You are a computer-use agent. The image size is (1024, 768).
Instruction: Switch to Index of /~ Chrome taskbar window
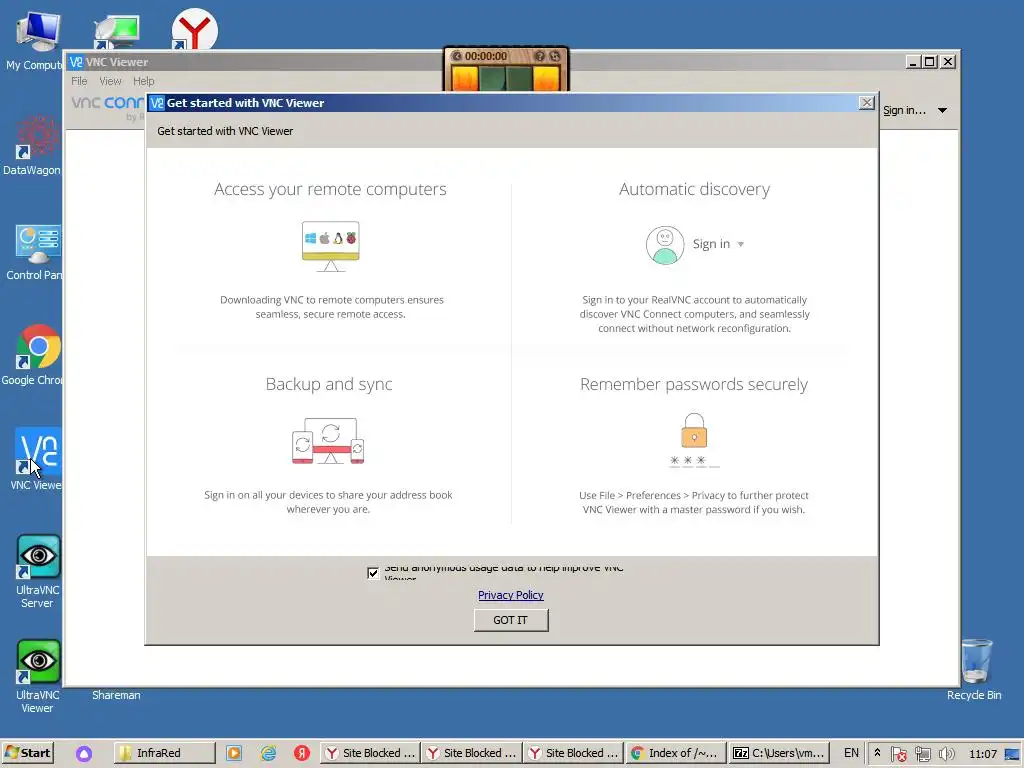675,753
